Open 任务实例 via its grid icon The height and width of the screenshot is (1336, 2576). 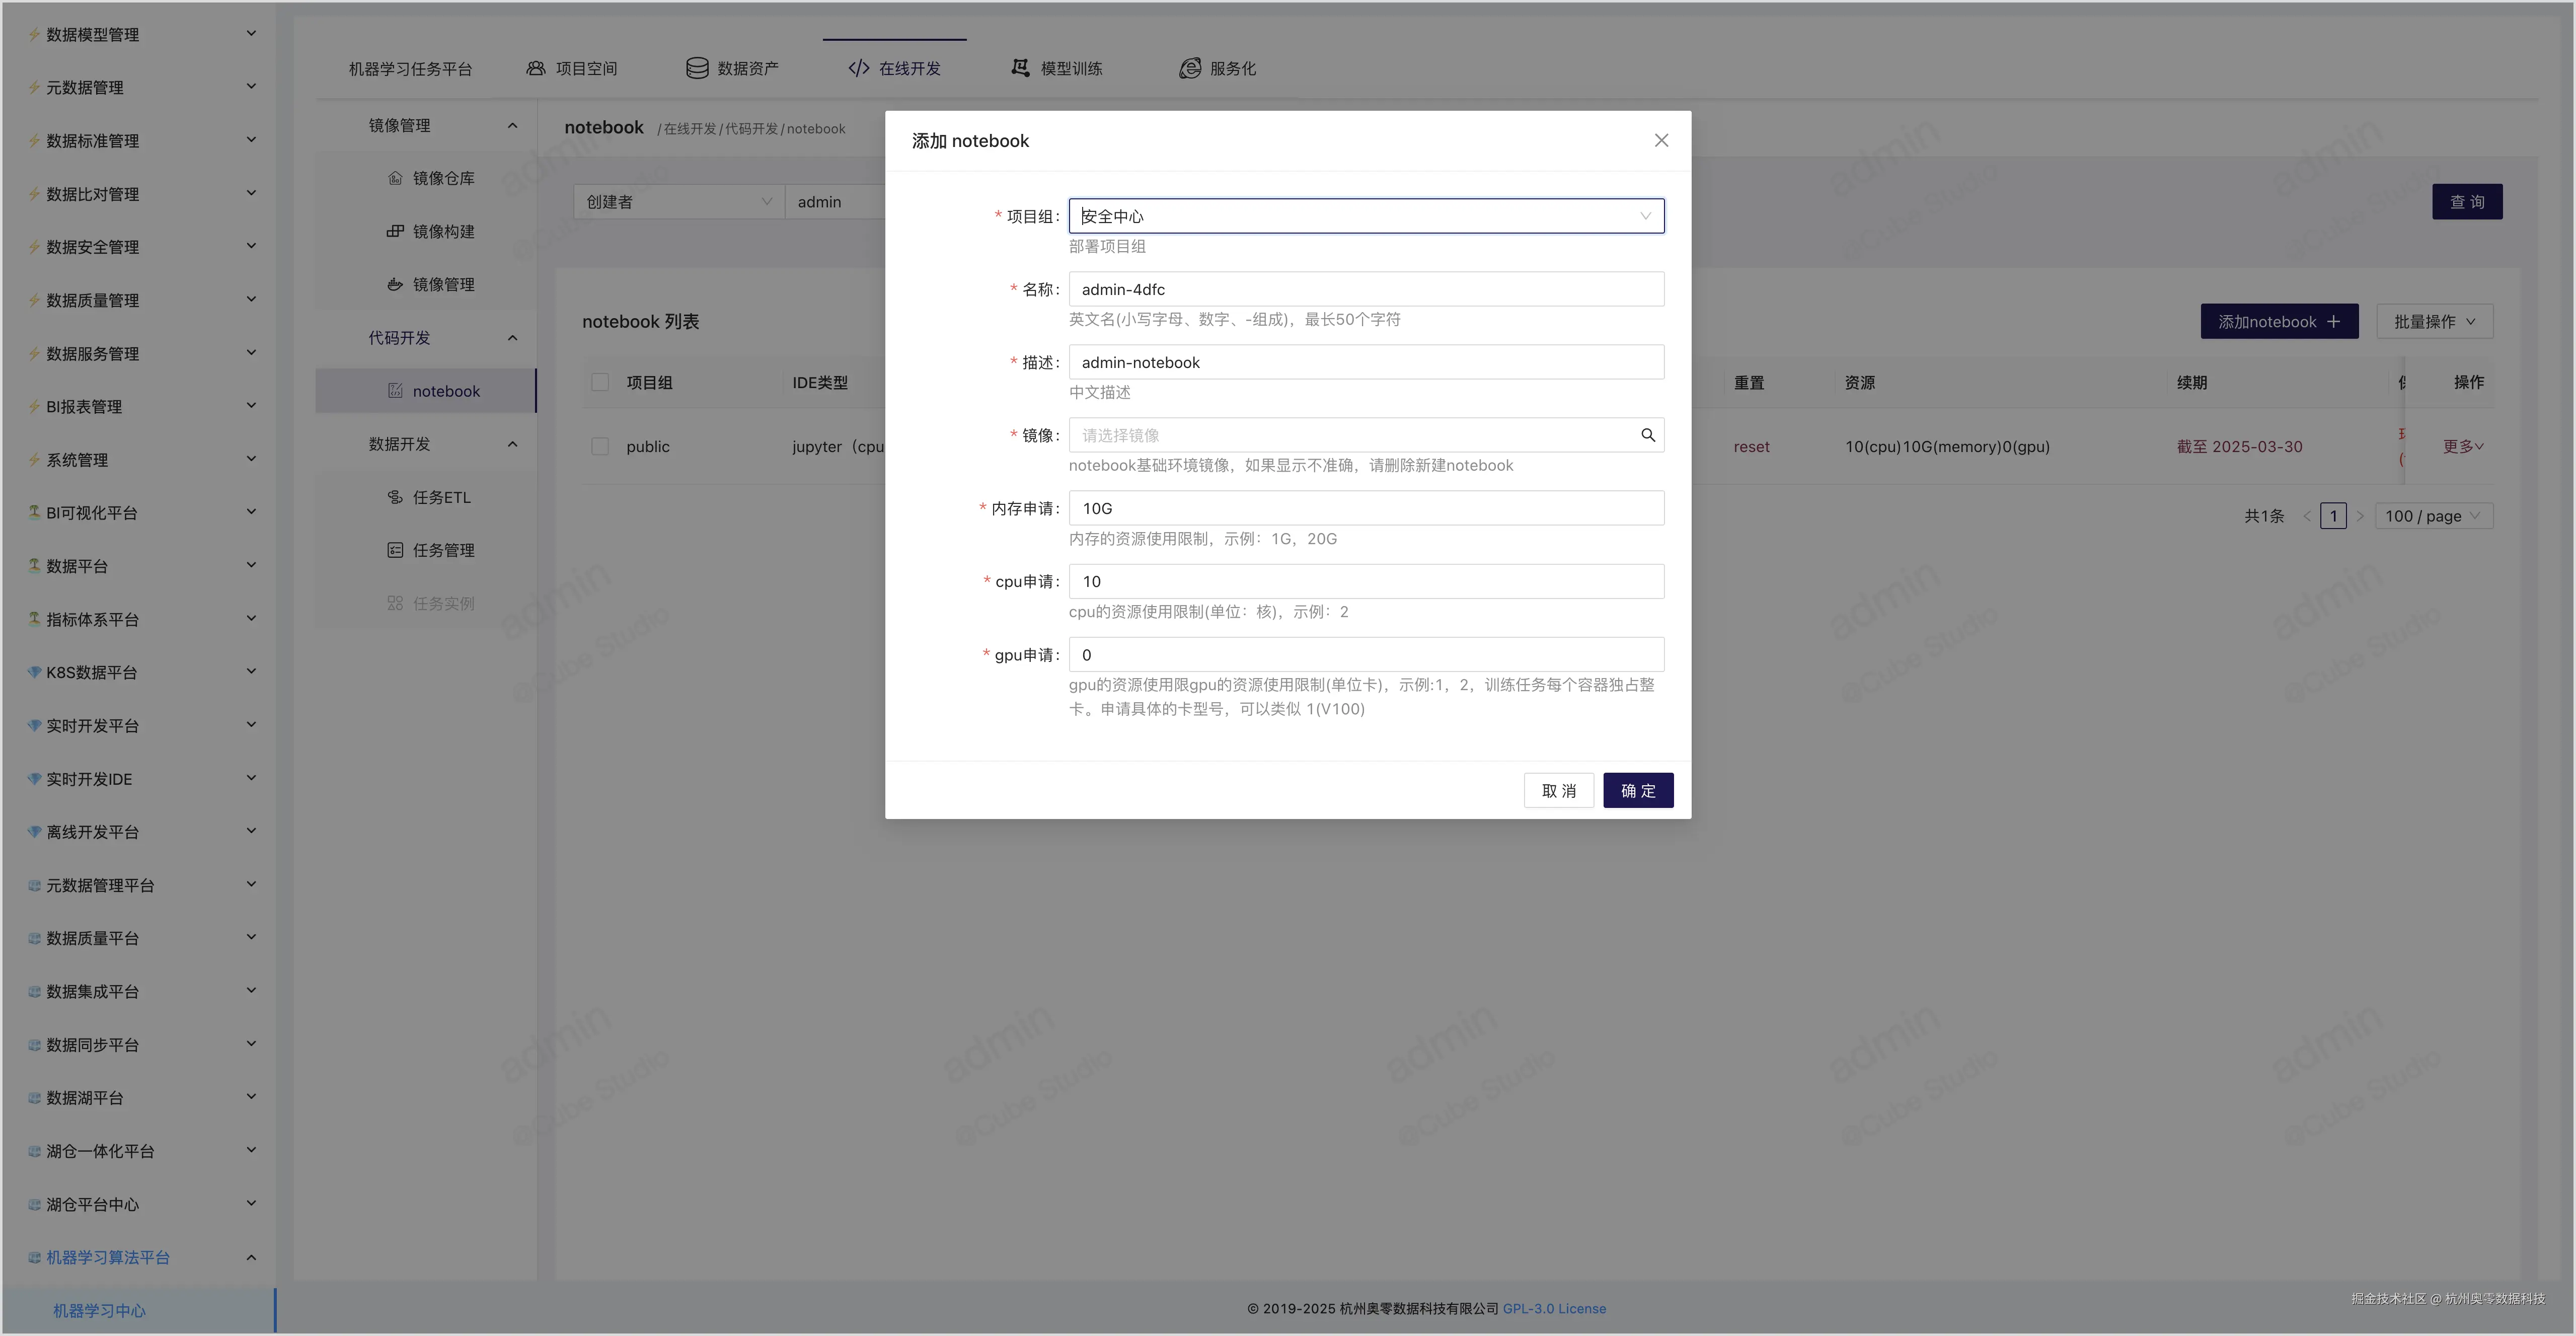396,602
